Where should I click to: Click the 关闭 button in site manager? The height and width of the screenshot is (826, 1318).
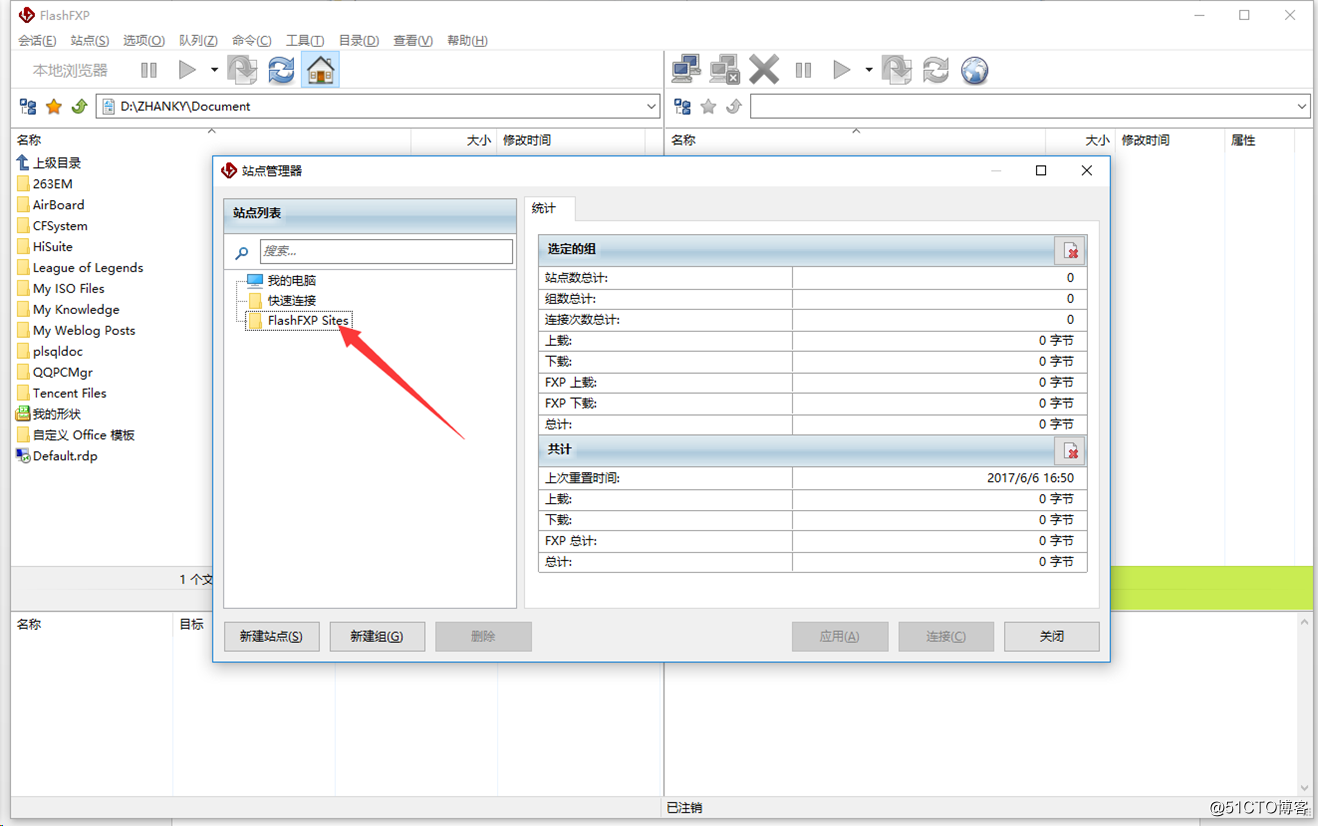[1051, 636]
